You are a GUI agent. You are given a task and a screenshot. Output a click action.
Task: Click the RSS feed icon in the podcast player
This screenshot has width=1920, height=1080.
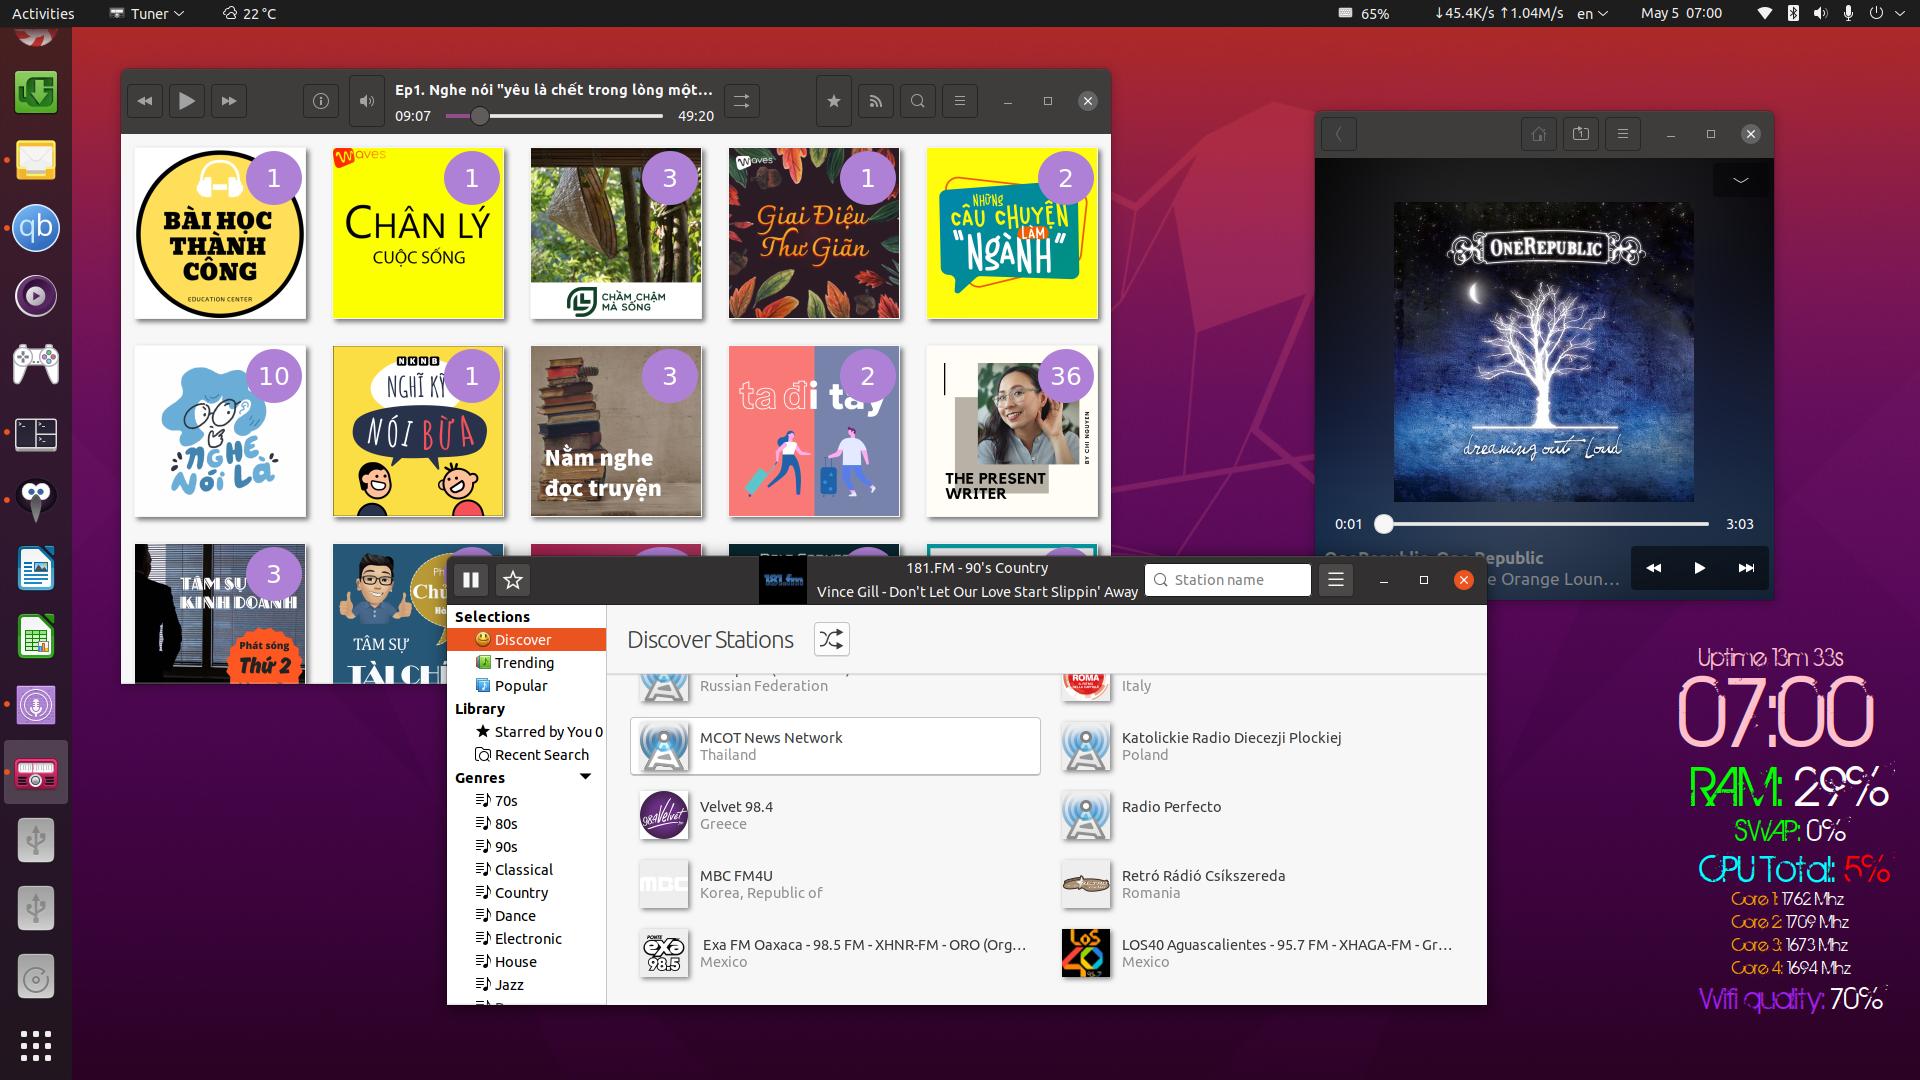point(876,101)
